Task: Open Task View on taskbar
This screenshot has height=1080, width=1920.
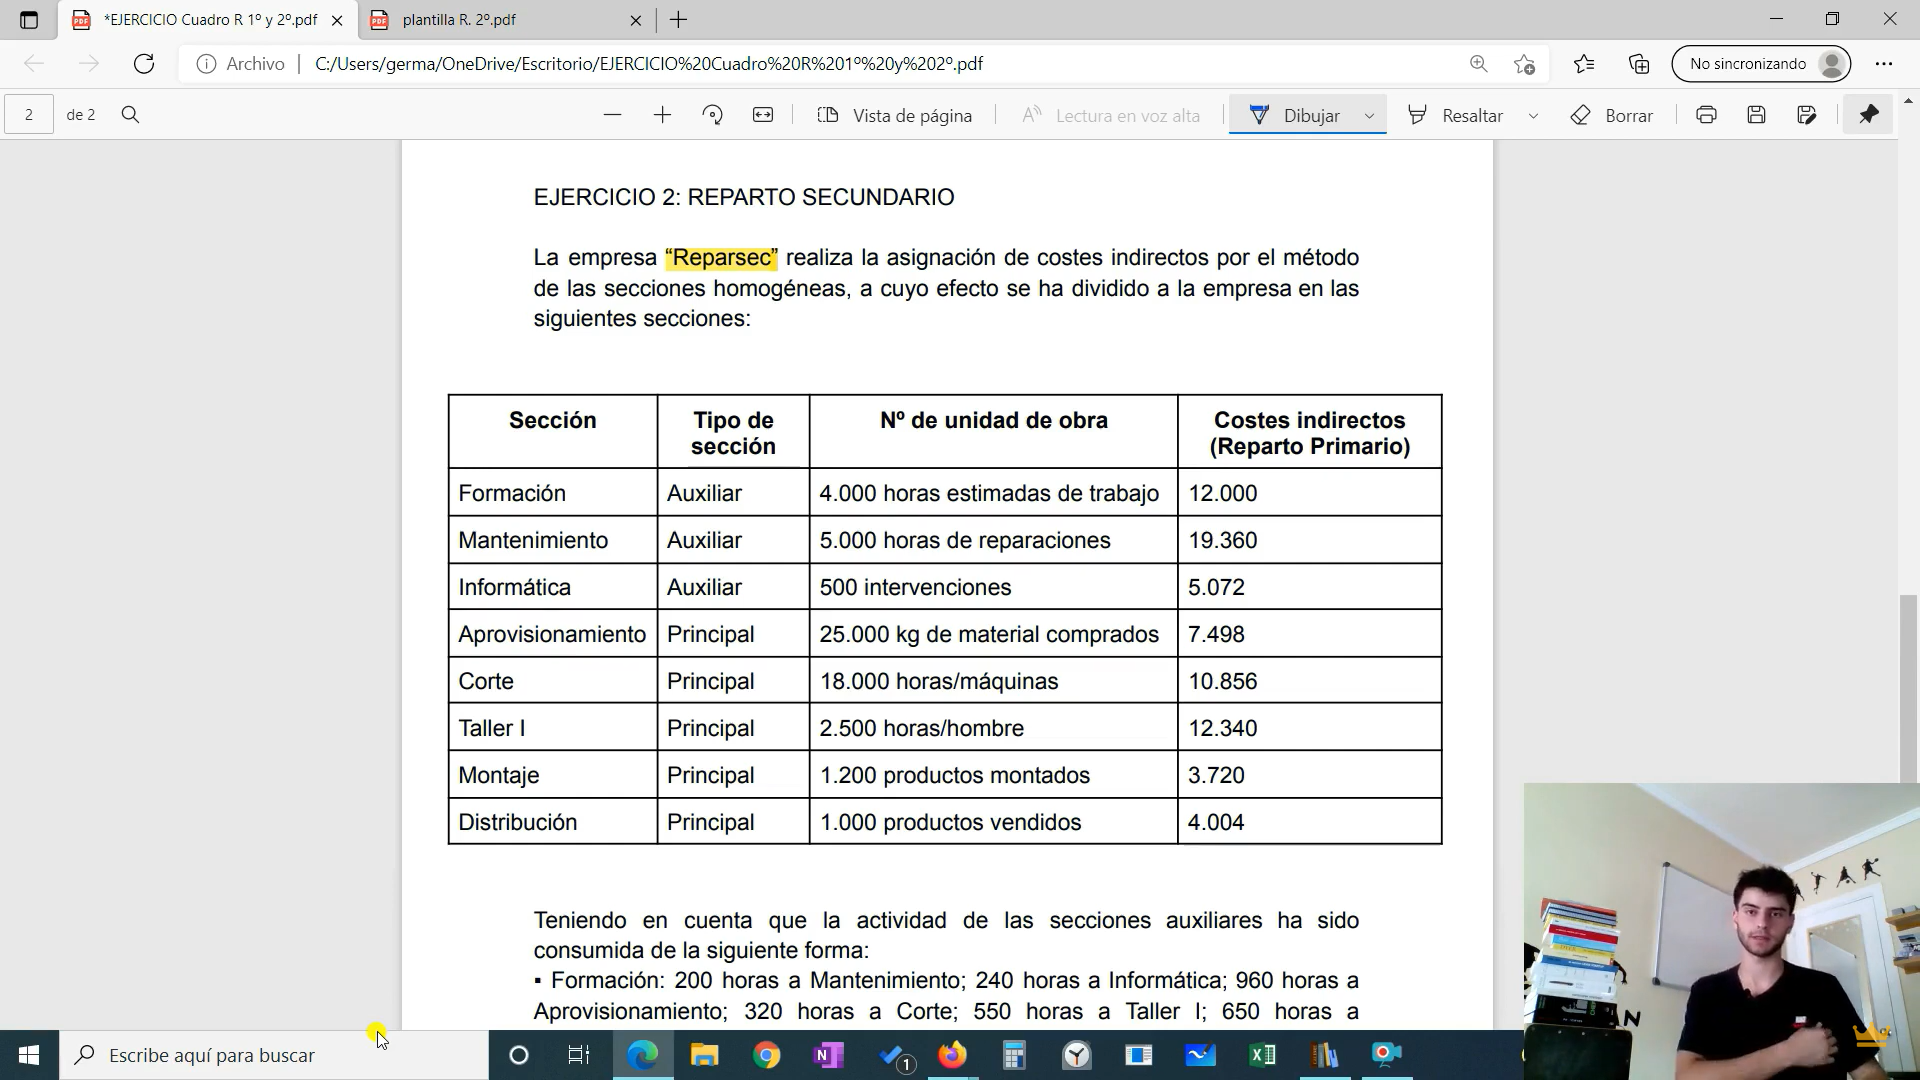Action: point(578,1055)
